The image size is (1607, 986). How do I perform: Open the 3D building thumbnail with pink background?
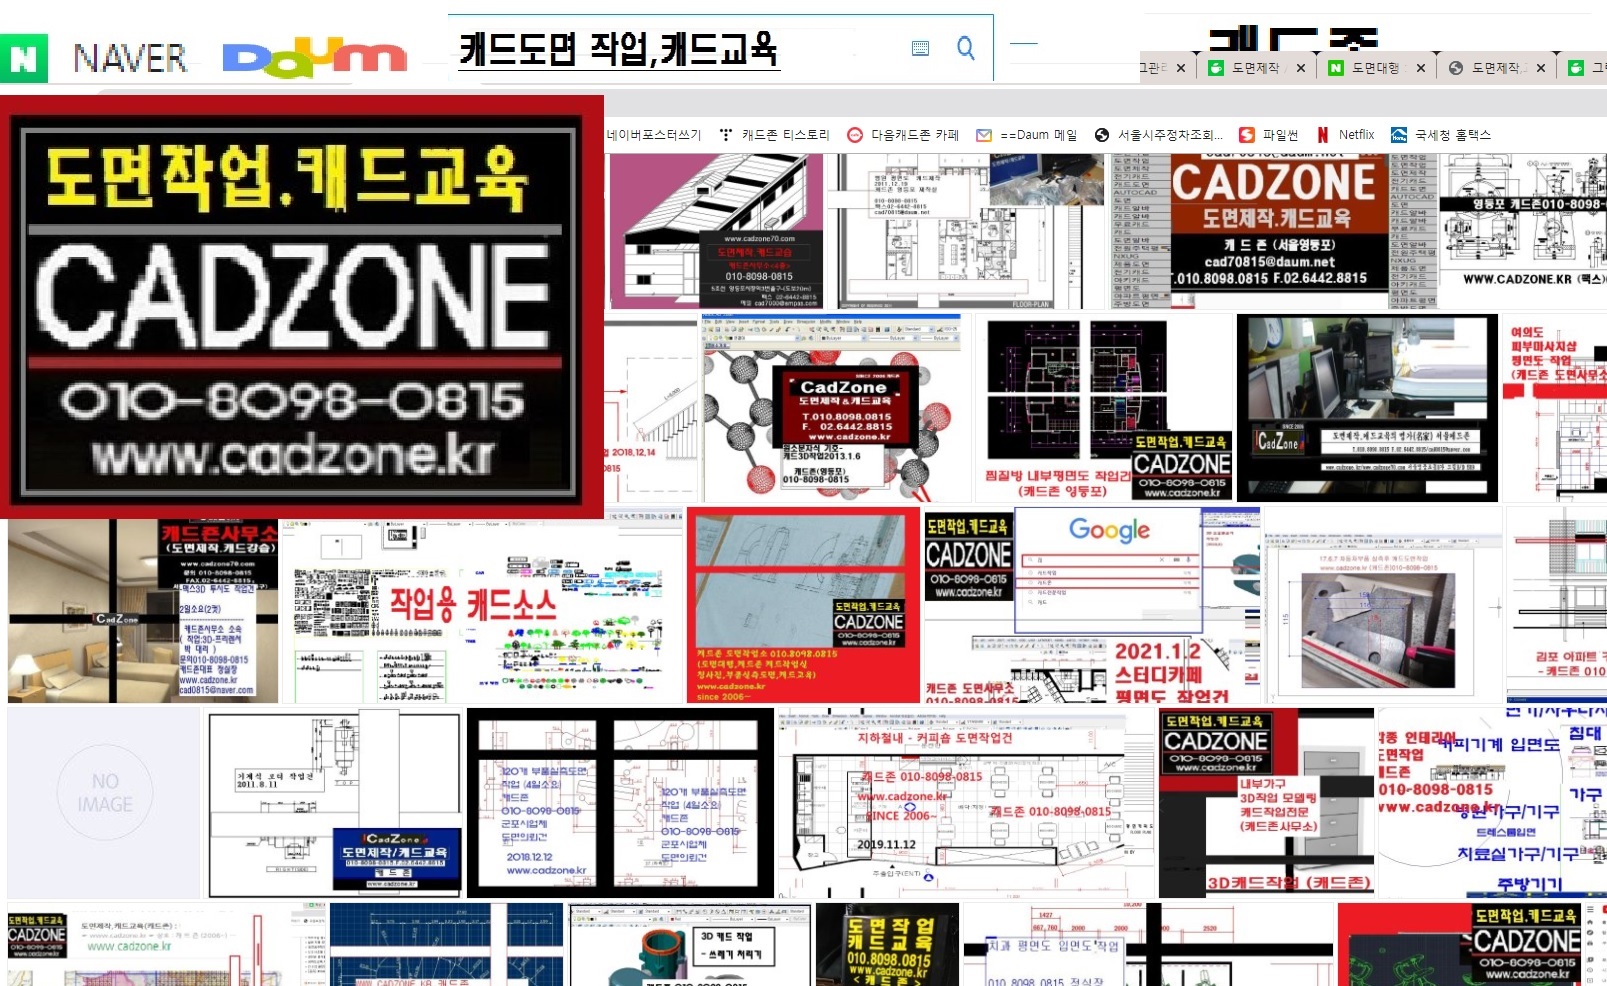716,231
